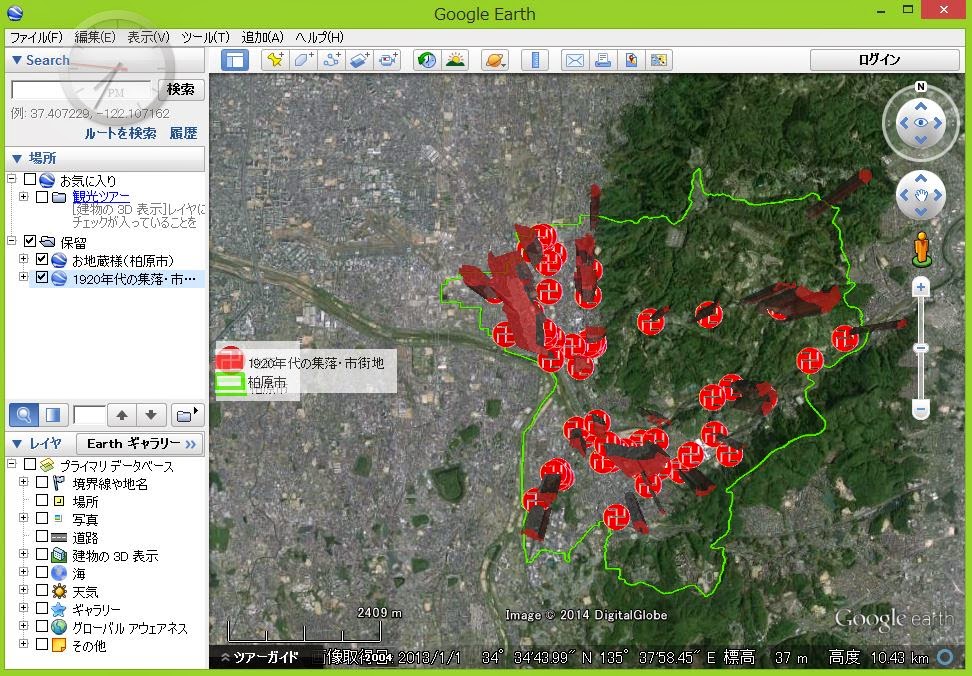
Task: Collapse the 場所 panel triangle
Action: click(x=17, y=159)
